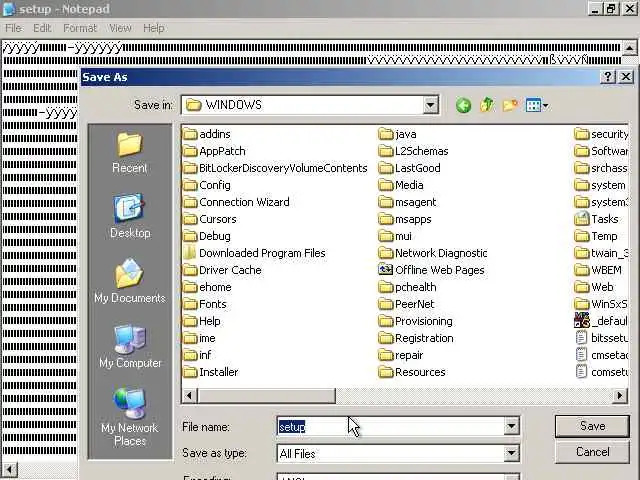Image resolution: width=640 pixels, height=480 pixels.
Task: Select the Debug folder
Action: pos(207,236)
